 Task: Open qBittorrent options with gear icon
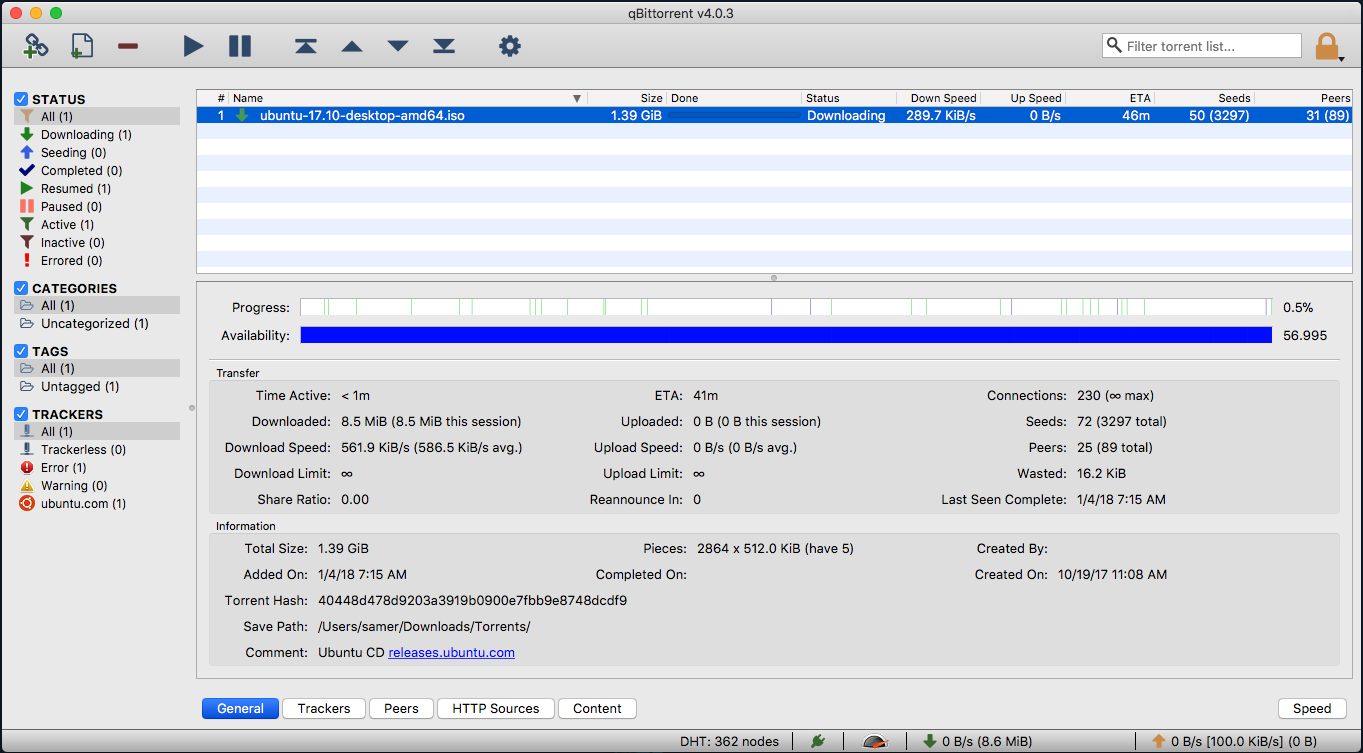tap(509, 46)
